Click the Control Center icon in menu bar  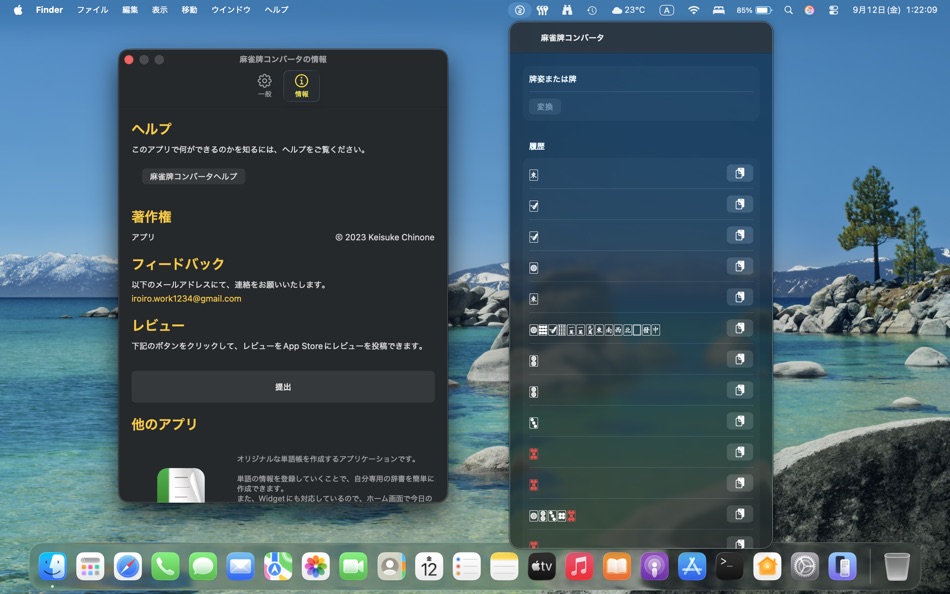[x=834, y=10]
